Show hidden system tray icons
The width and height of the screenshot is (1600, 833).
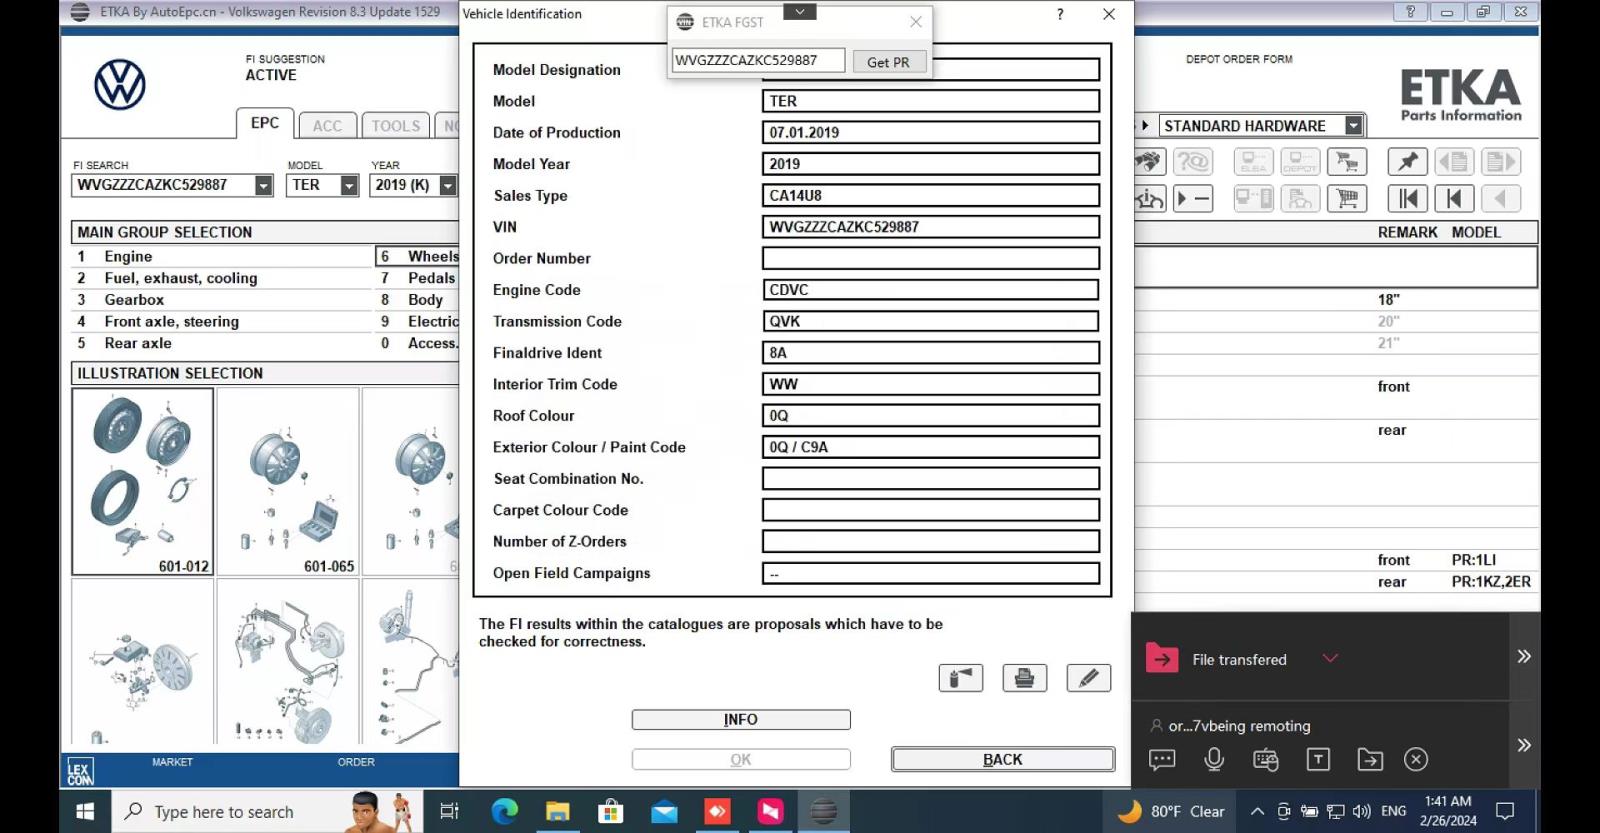(x=1257, y=811)
